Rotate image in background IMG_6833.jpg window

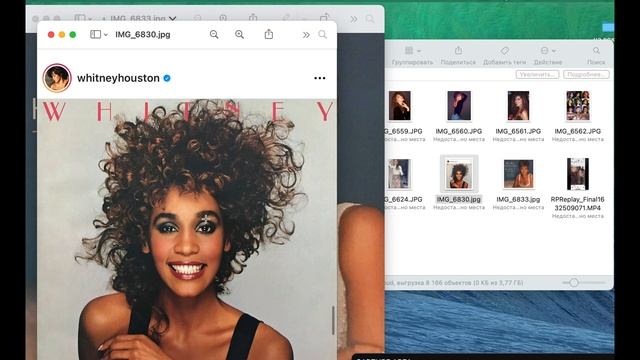pyautogui.click(x=324, y=18)
